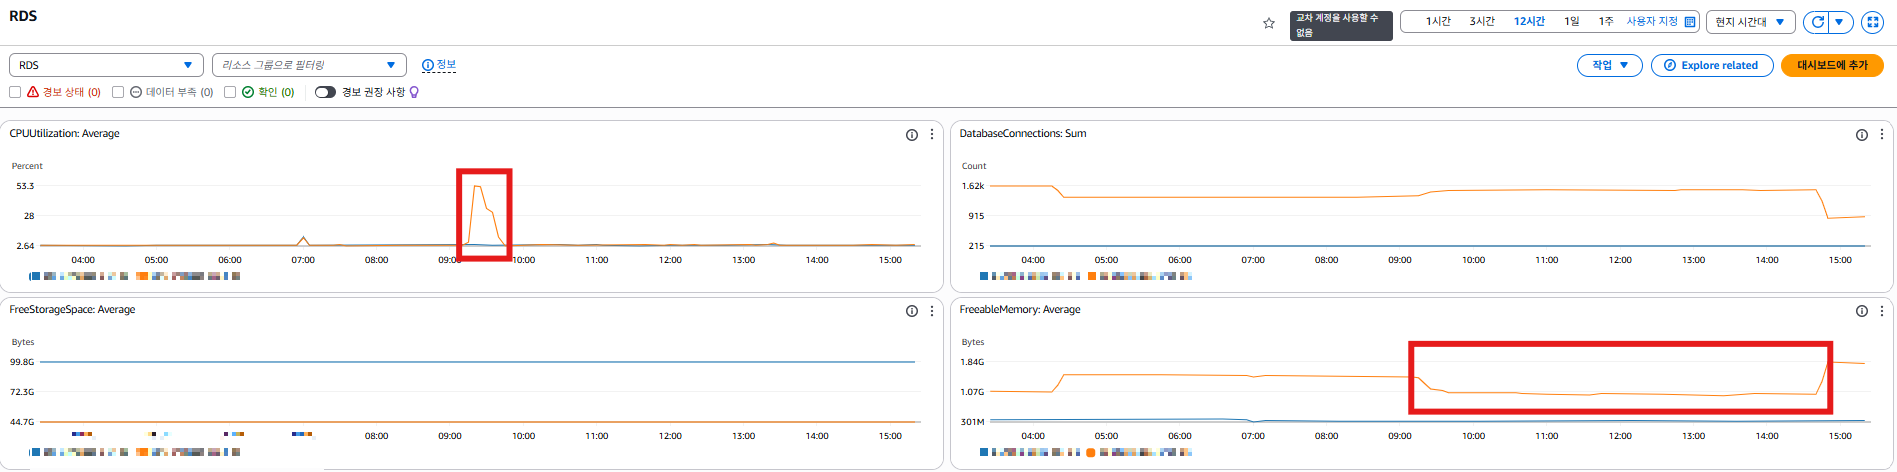Click the Count unit label in DatabaseConnections

pos(974,166)
